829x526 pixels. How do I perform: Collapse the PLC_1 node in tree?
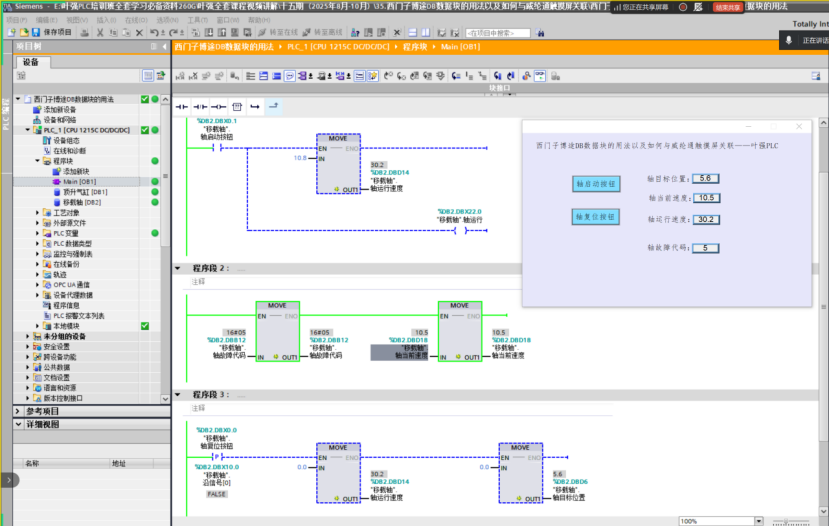click(27, 130)
